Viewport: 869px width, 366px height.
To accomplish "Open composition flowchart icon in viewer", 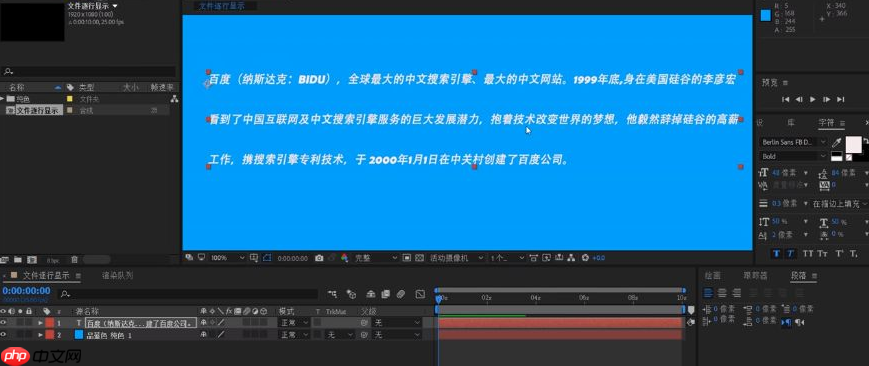I will 572,258.
